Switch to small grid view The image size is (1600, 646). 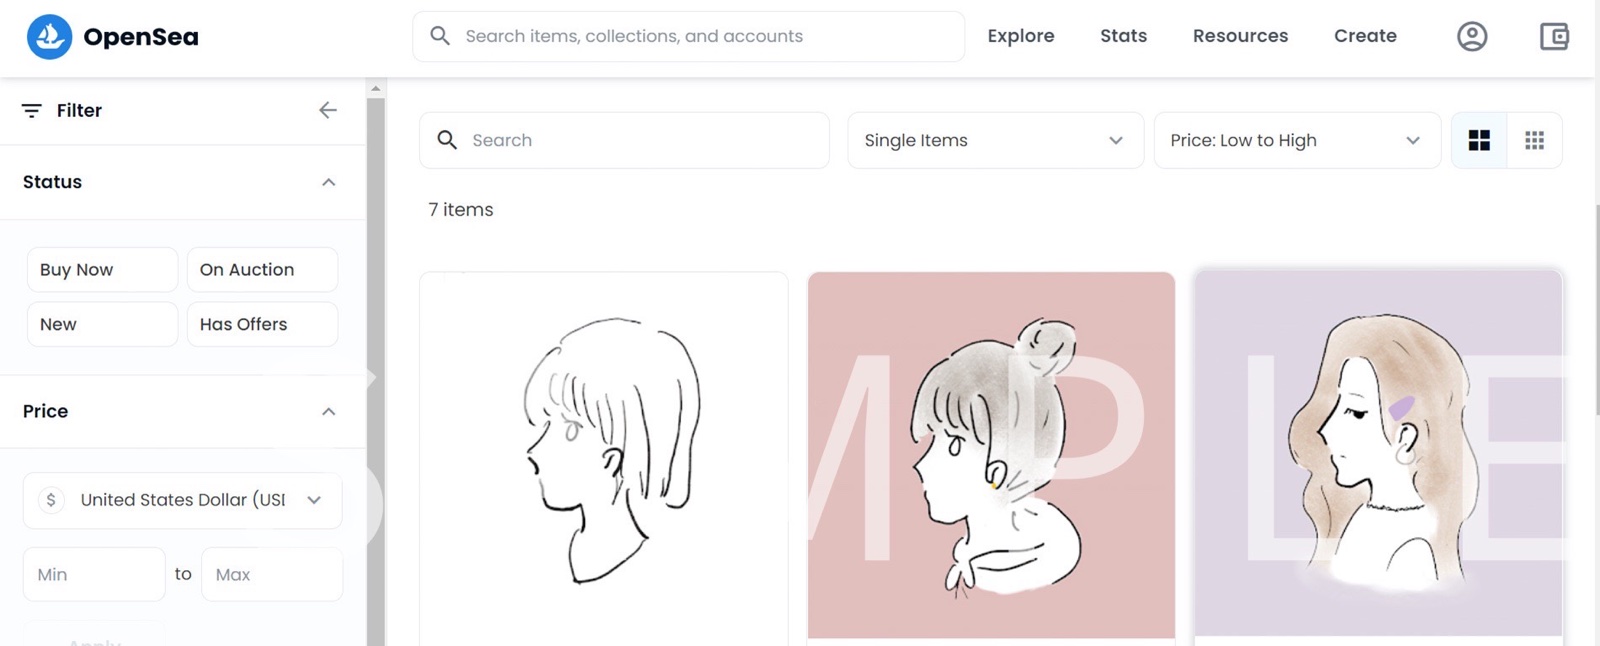pyautogui.click(x=1534, y=140)
